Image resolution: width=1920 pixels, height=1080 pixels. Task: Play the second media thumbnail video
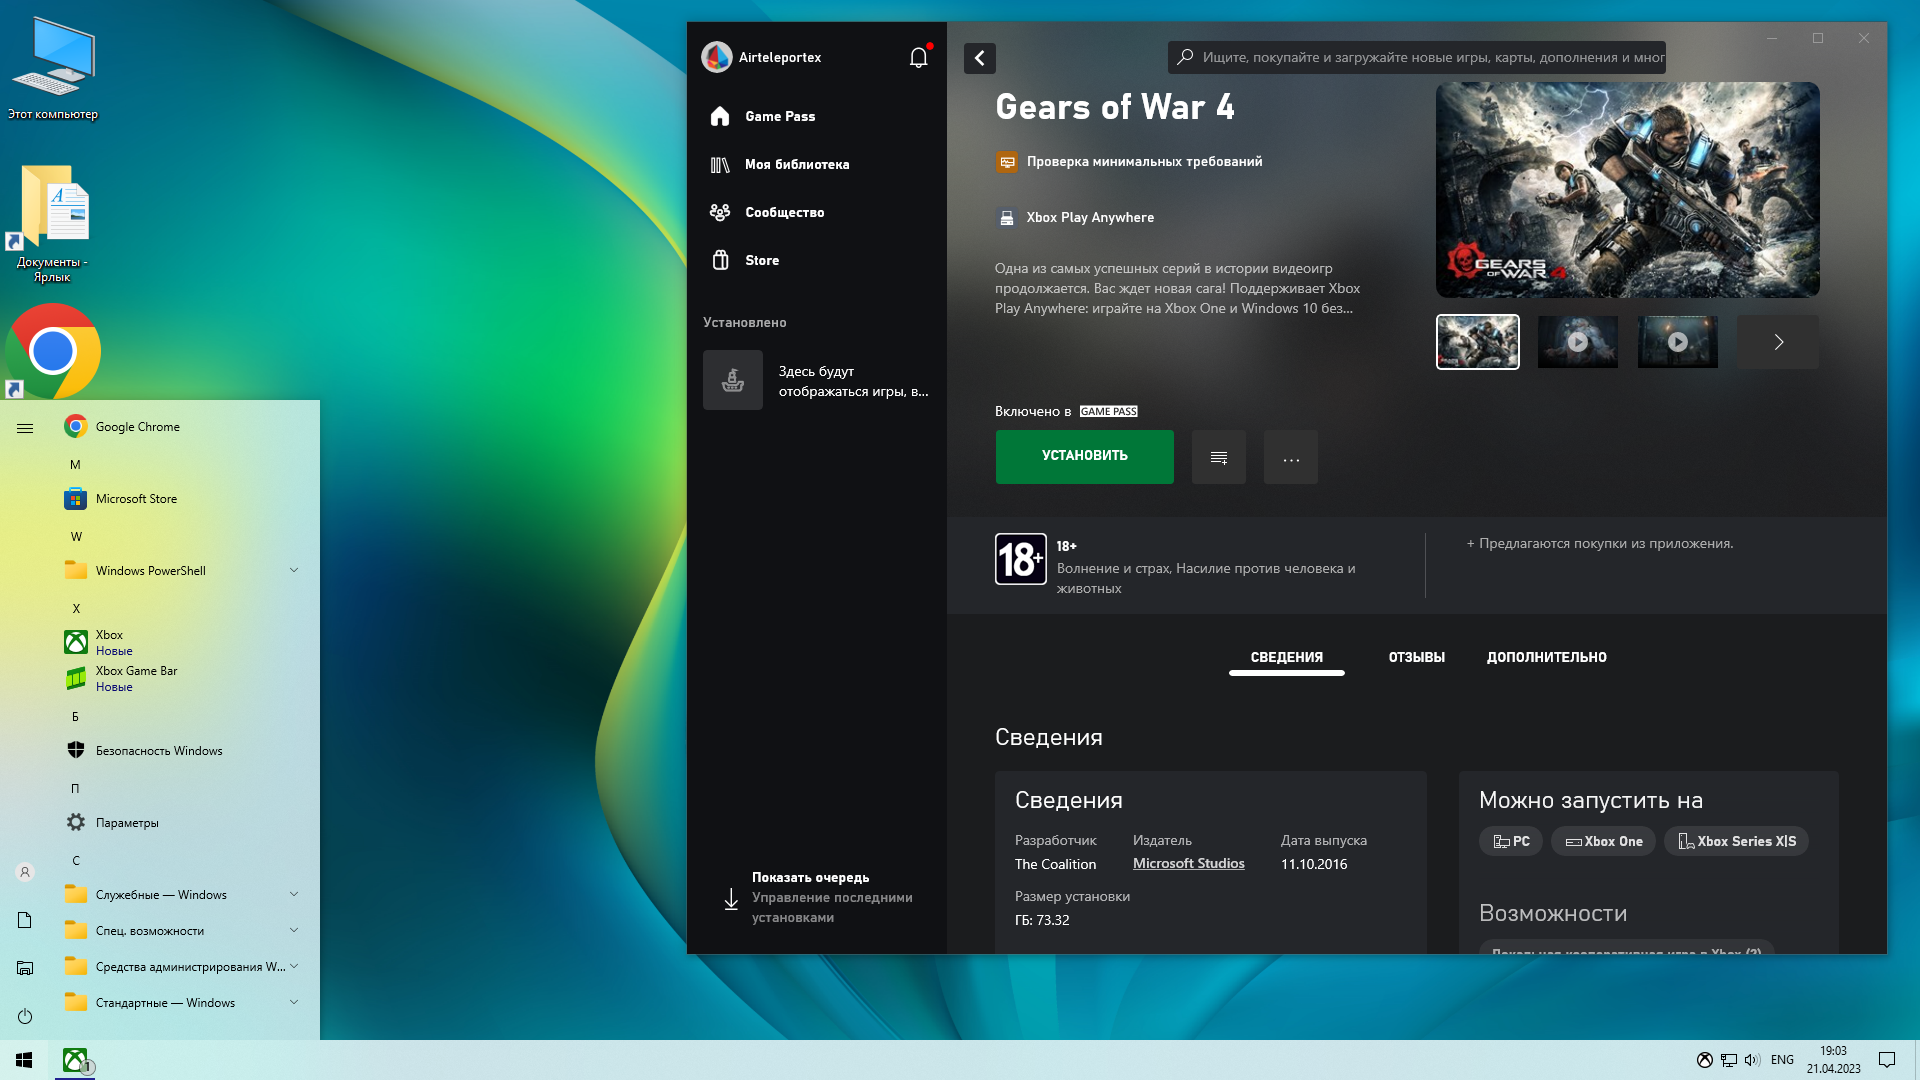click(1577, 342)
